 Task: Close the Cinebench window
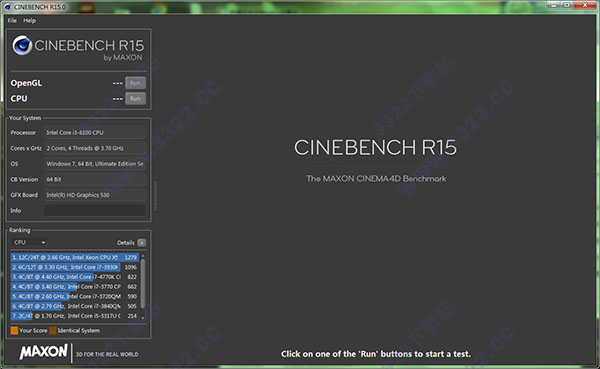585,5
